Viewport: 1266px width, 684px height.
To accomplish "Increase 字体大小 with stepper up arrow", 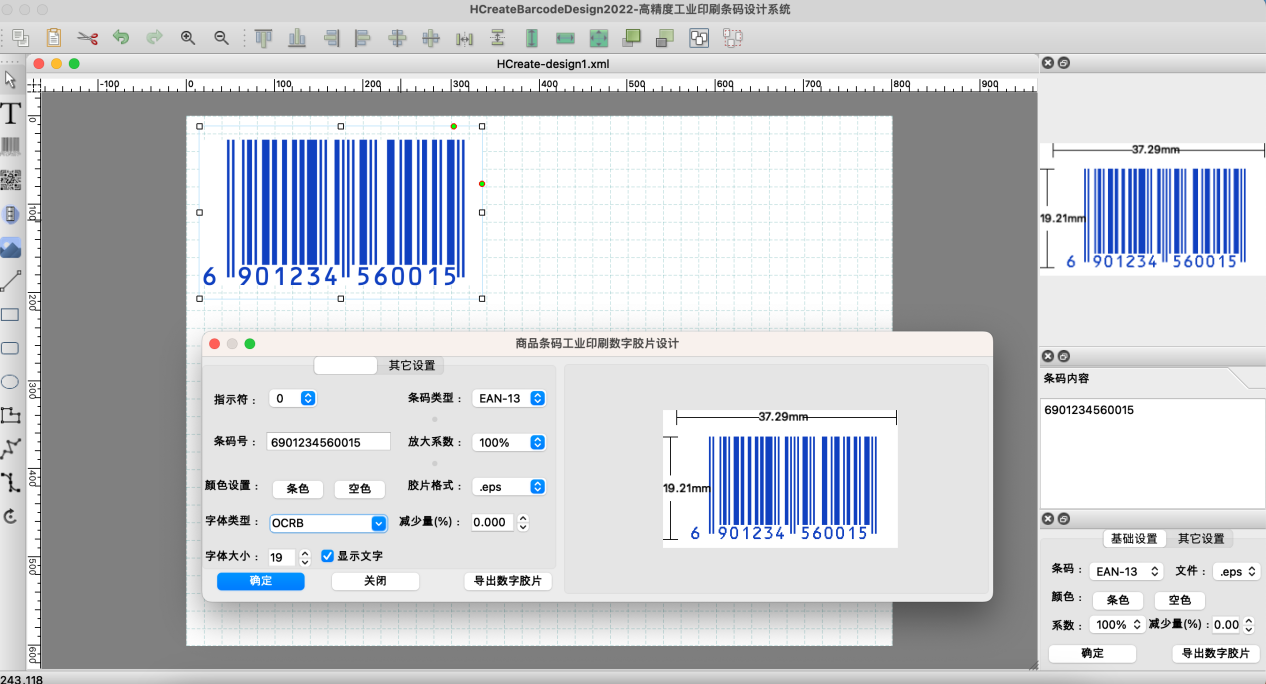I will (x=305, y=552).
